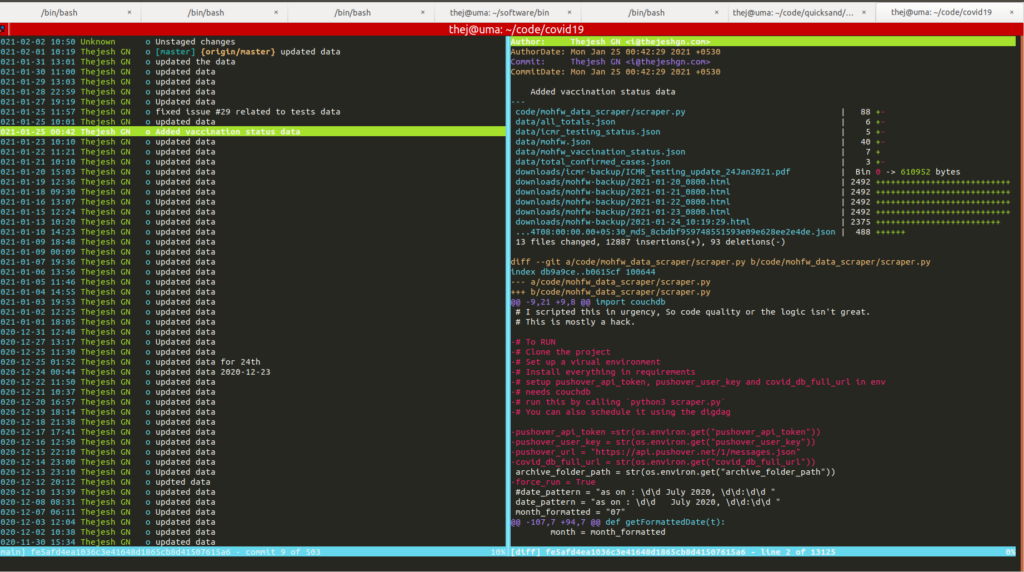Select the commit dated 12-07 06:11
Screen dimensions: 1024x572
pos(253,512)
